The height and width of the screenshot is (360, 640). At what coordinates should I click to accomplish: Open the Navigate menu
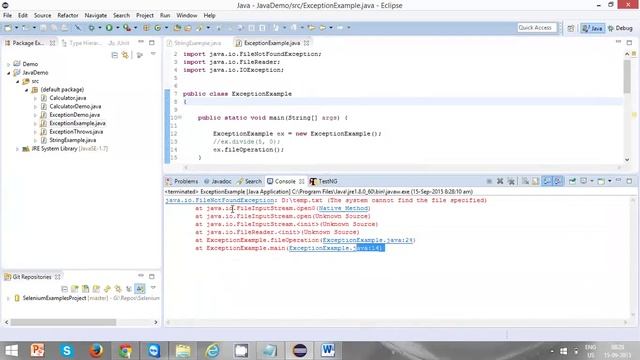(96, 16)
